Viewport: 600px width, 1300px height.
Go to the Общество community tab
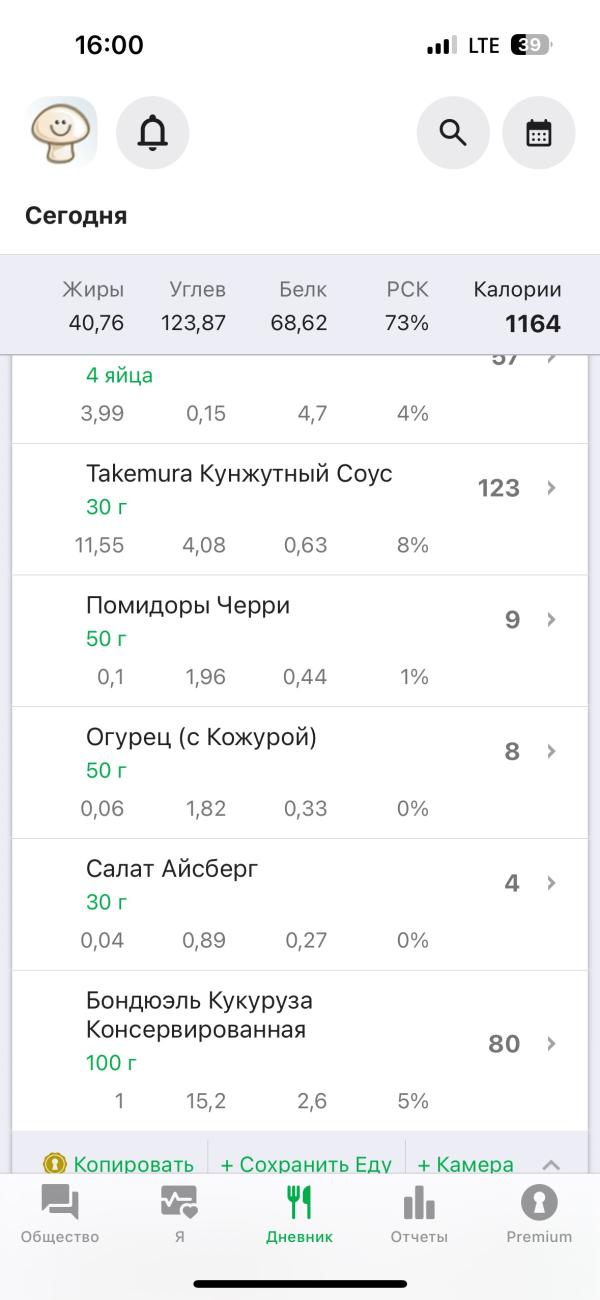pyautogui.click(x=60, y=1214)
